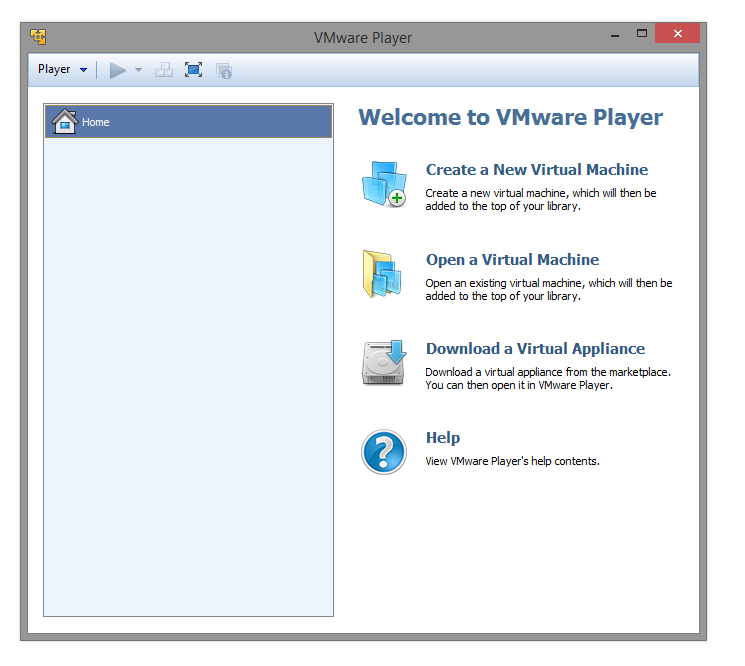Select the Home item in the library

click(x=189, y=122)
